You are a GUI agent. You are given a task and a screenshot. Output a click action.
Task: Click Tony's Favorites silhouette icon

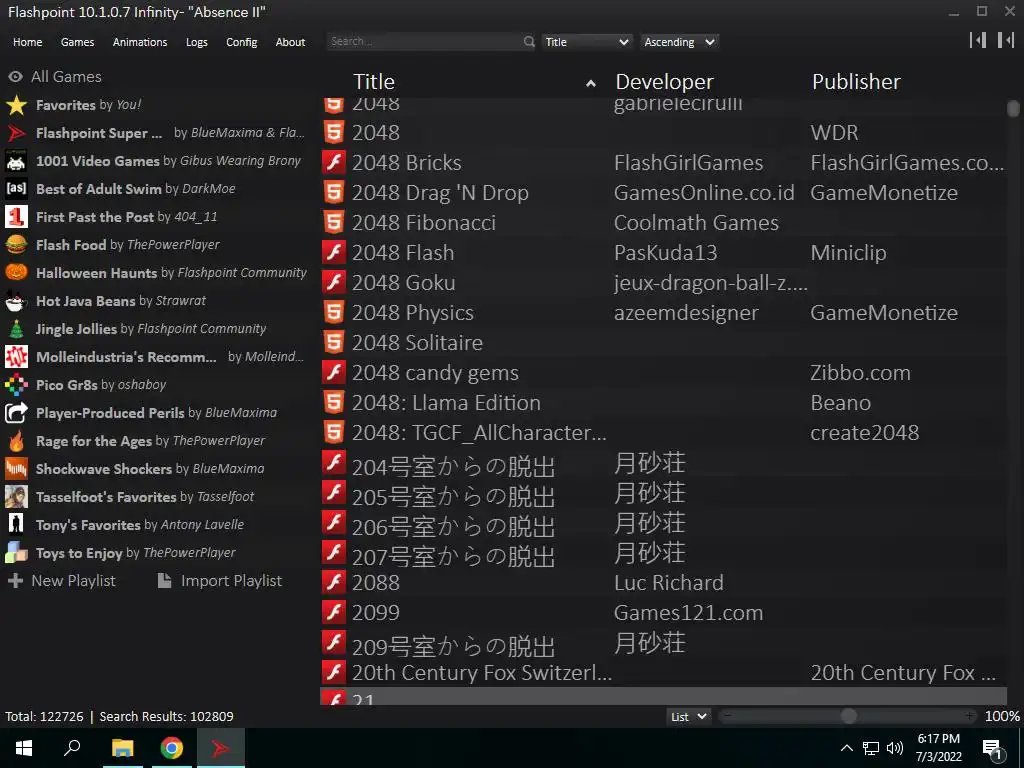click(16, 525)
